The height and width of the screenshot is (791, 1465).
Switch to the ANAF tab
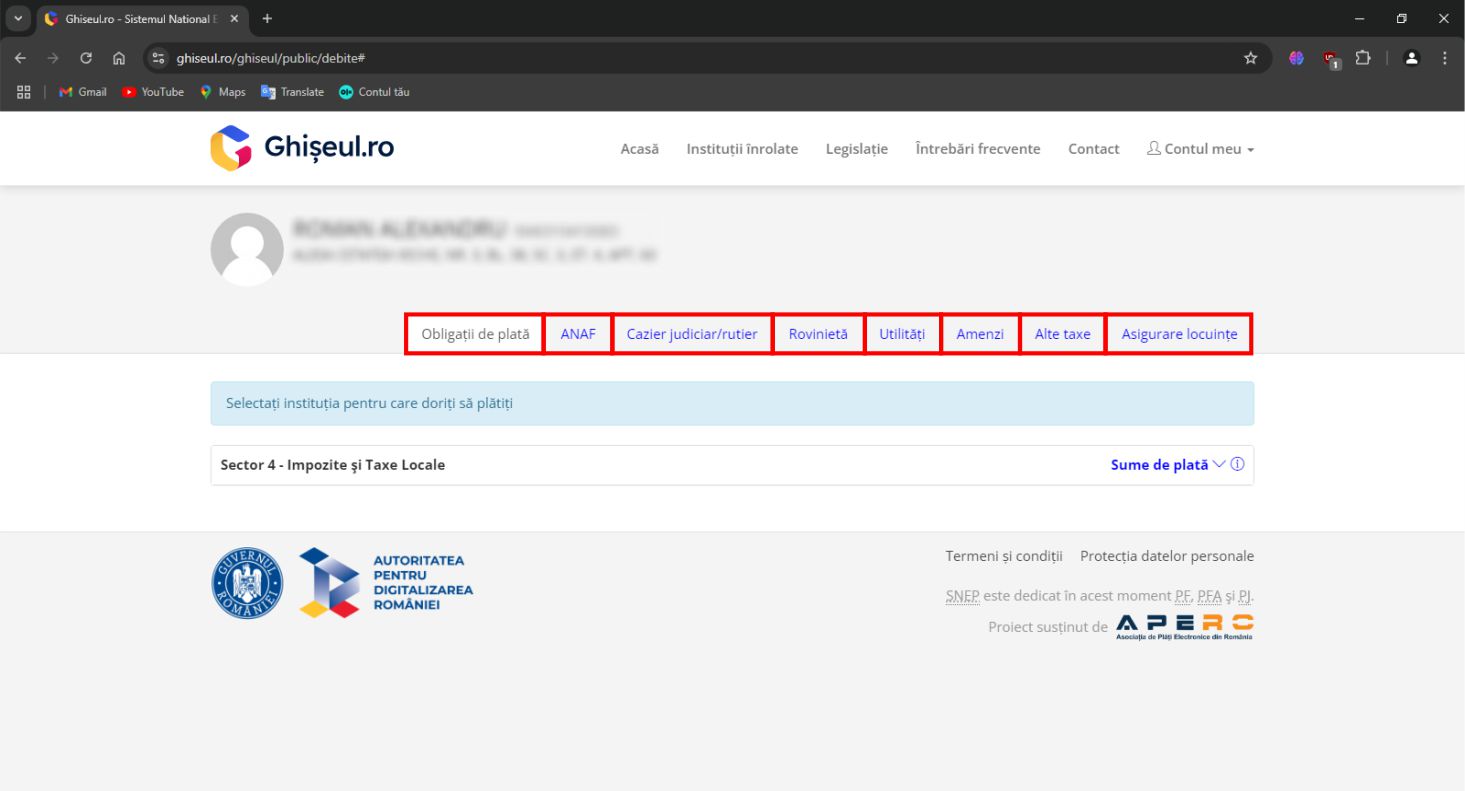point(578,334)
